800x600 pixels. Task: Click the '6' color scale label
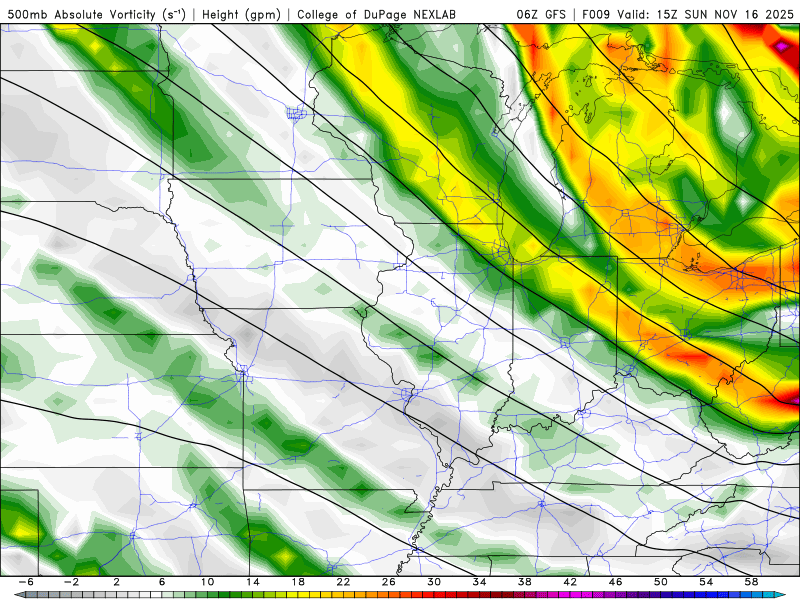click(162, 582)
